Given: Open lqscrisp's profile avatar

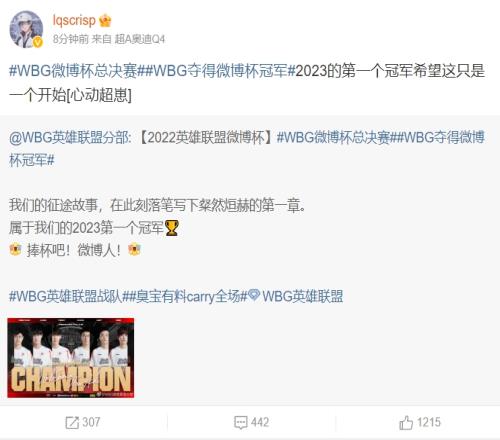Looking at the screenshot, I should click(26, 29).
